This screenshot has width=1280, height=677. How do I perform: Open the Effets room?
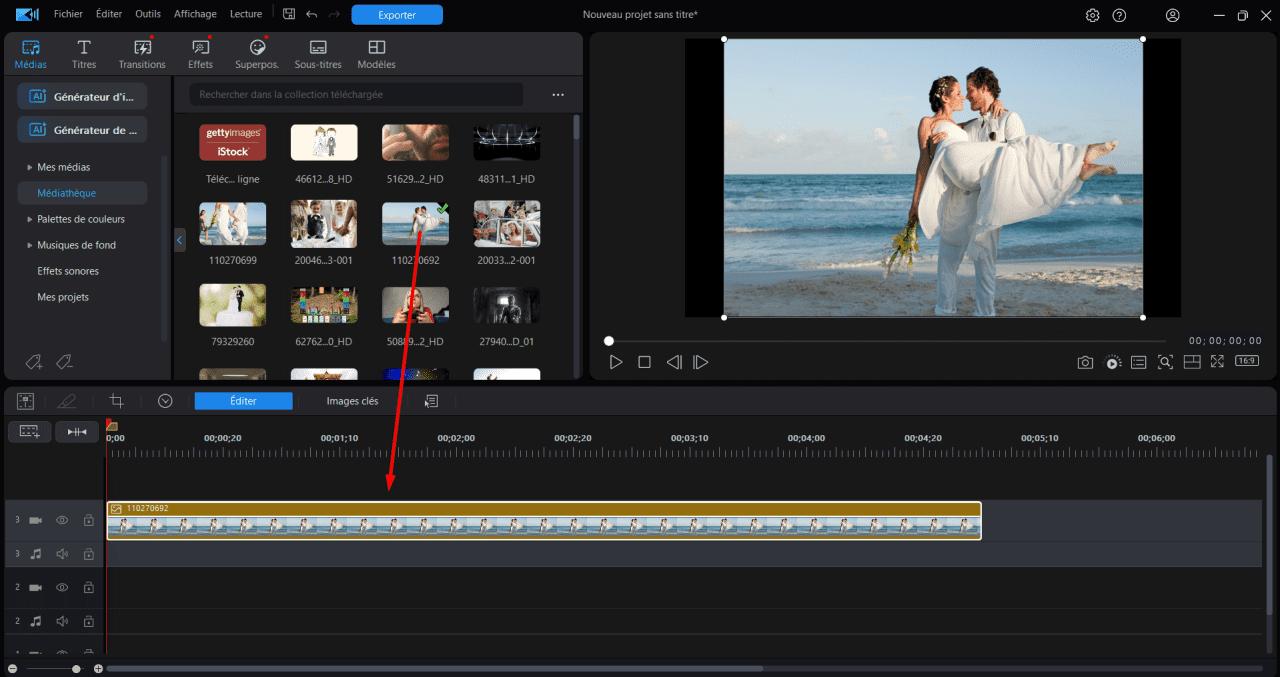click(x=200, y=54)
